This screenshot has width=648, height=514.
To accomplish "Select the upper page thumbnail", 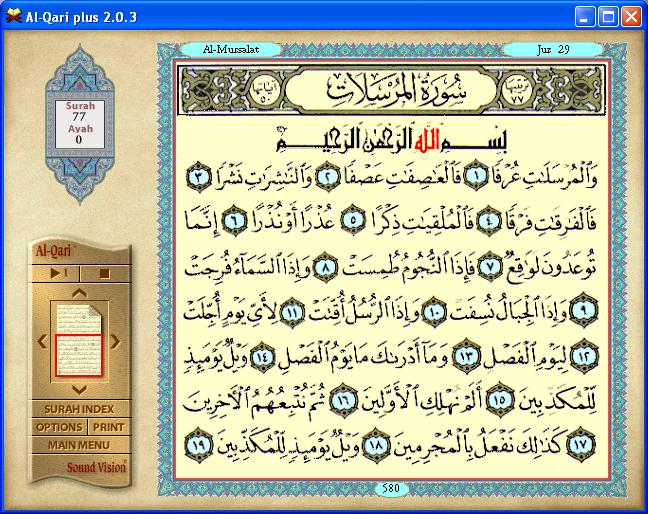I will point(79,317).
